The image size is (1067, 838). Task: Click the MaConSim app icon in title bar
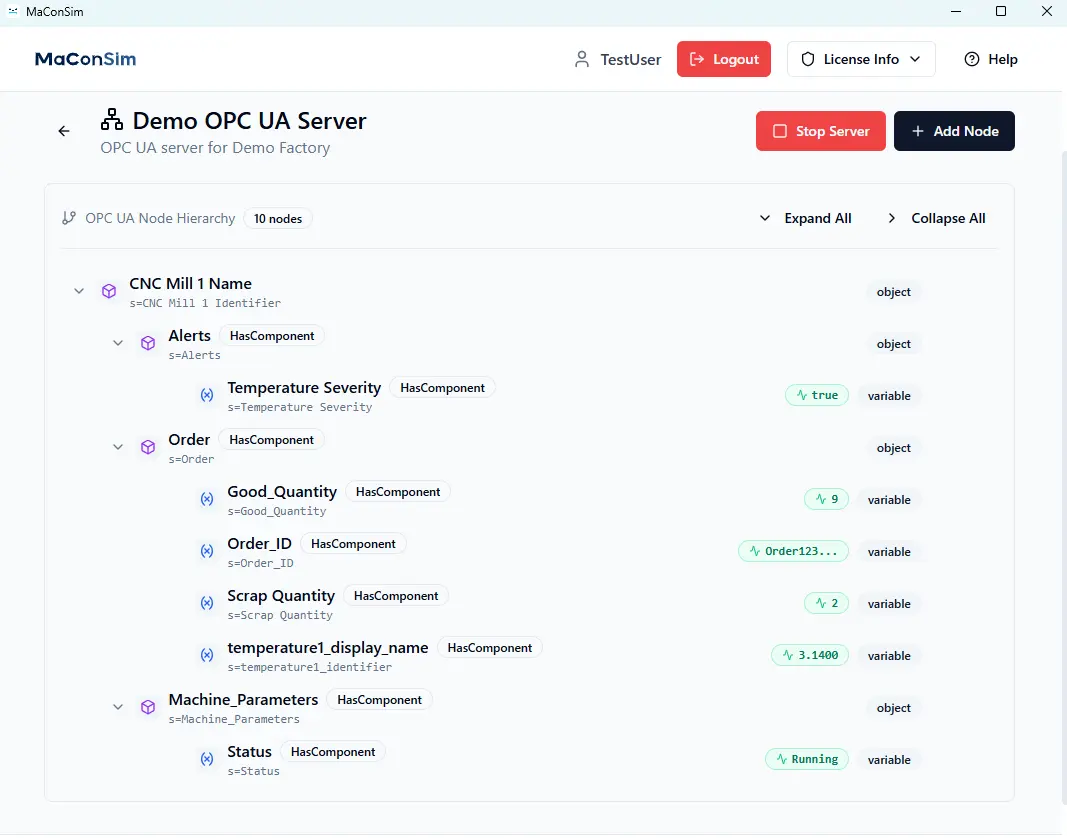tap(13, 12)
